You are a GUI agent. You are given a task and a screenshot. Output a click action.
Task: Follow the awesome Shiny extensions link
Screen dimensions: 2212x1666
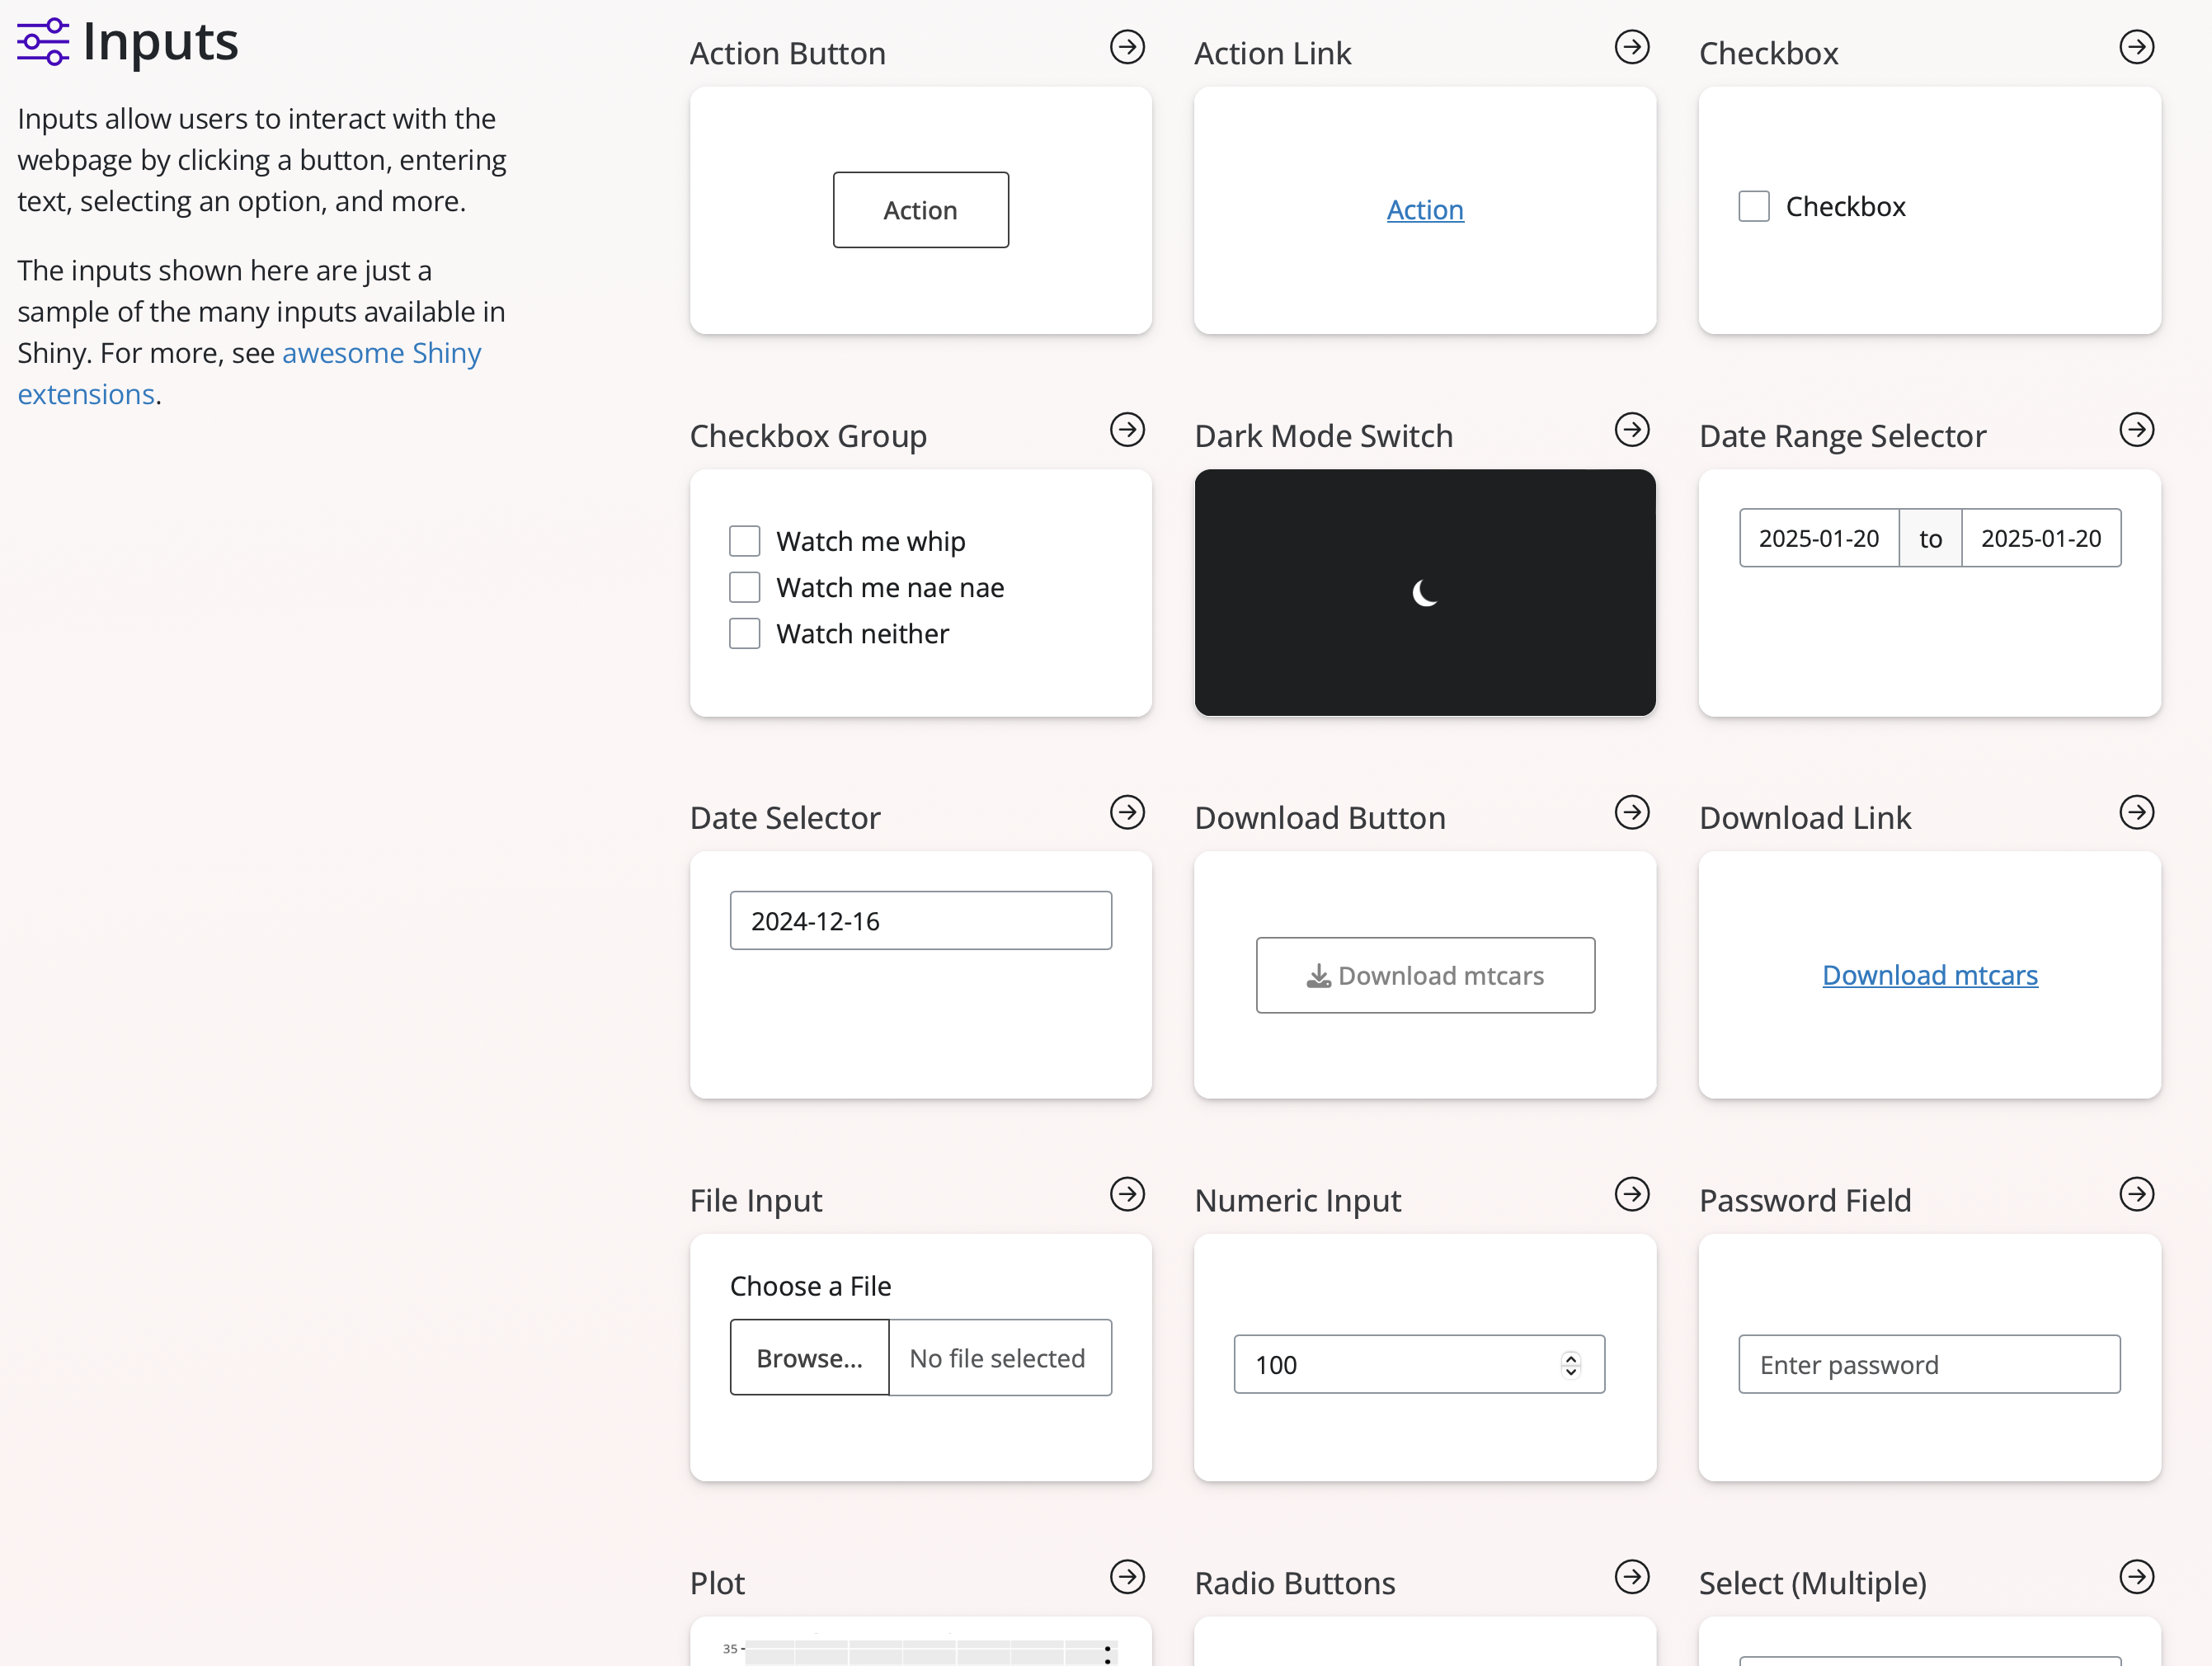tap(381, 353)
